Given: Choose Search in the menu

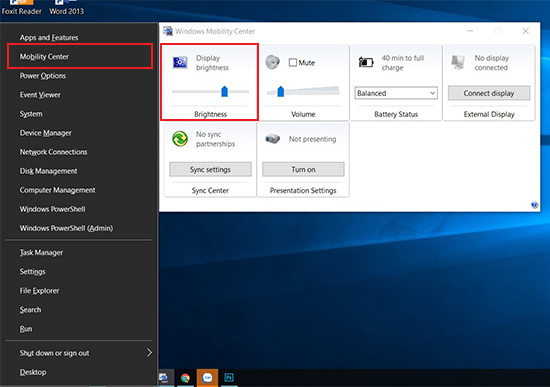Looking at the screenshot, I should click(30, 310).
